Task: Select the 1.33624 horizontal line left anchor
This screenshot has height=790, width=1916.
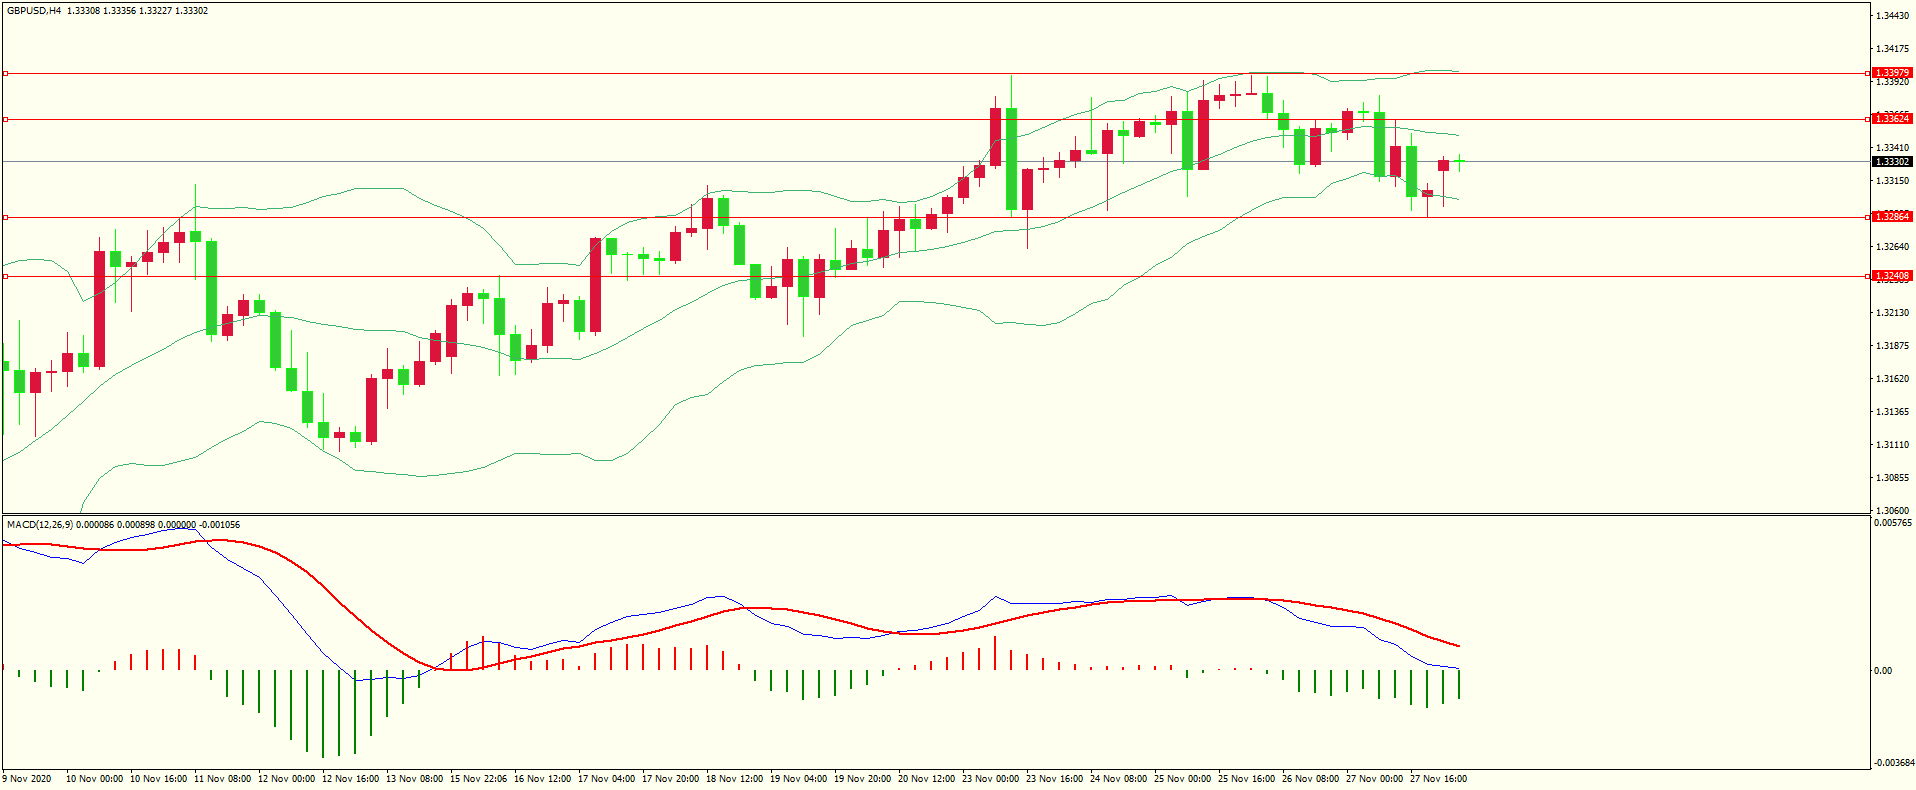Action: (x=5, y=119)
